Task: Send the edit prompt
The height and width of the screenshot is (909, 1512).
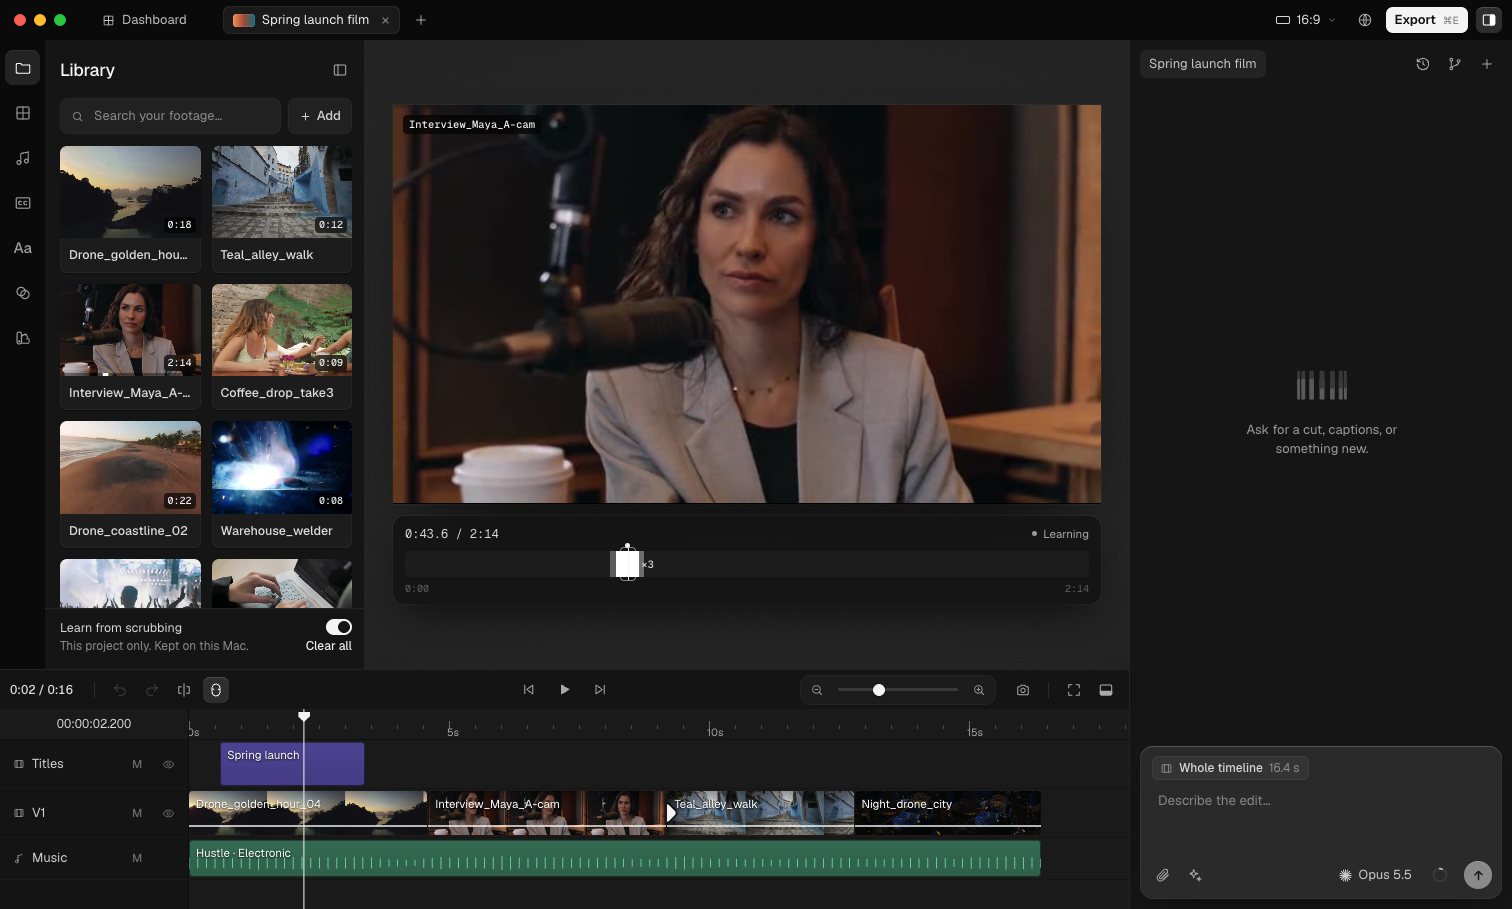Action: [1478, 875]
